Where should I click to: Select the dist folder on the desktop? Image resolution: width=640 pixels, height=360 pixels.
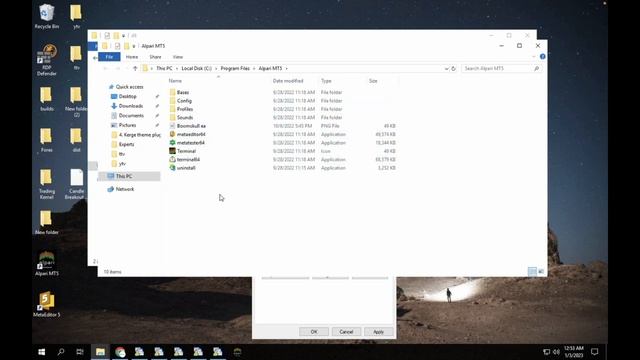(x=76, y=140)
